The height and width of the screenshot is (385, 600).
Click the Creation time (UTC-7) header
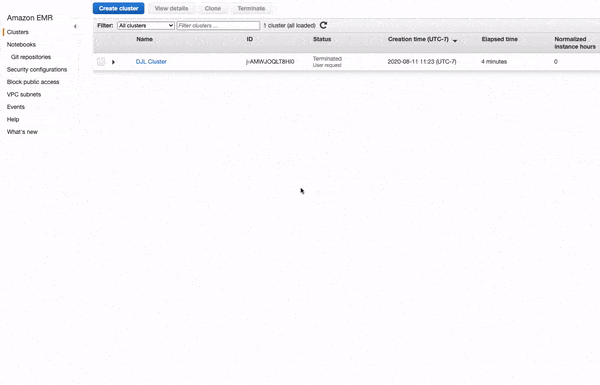(418, 39)
